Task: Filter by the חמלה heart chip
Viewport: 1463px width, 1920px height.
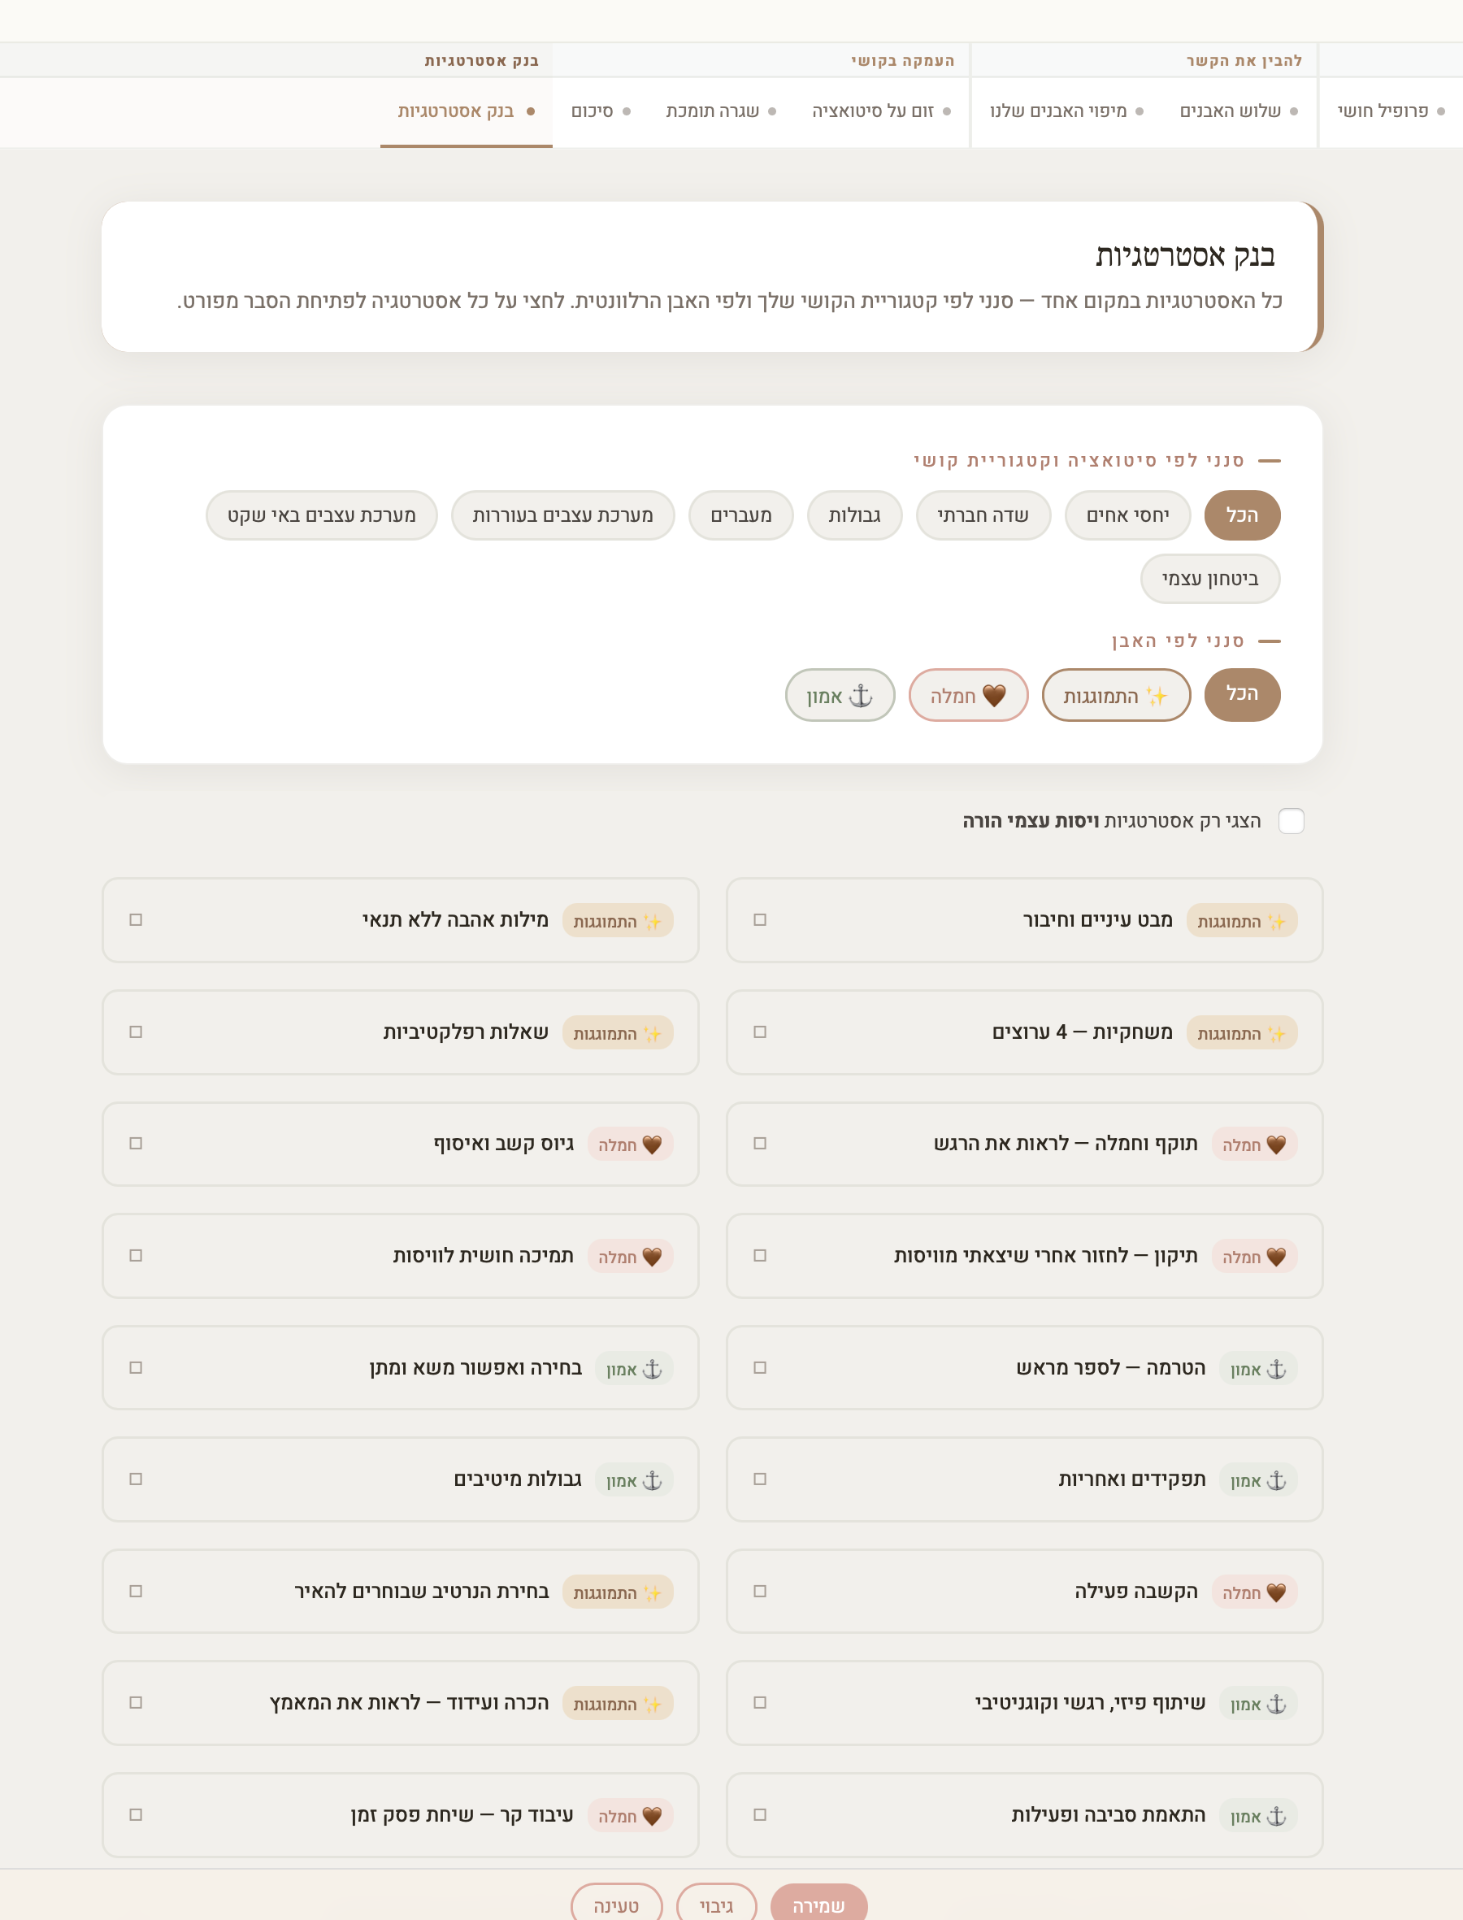Action: coord(968,695)
